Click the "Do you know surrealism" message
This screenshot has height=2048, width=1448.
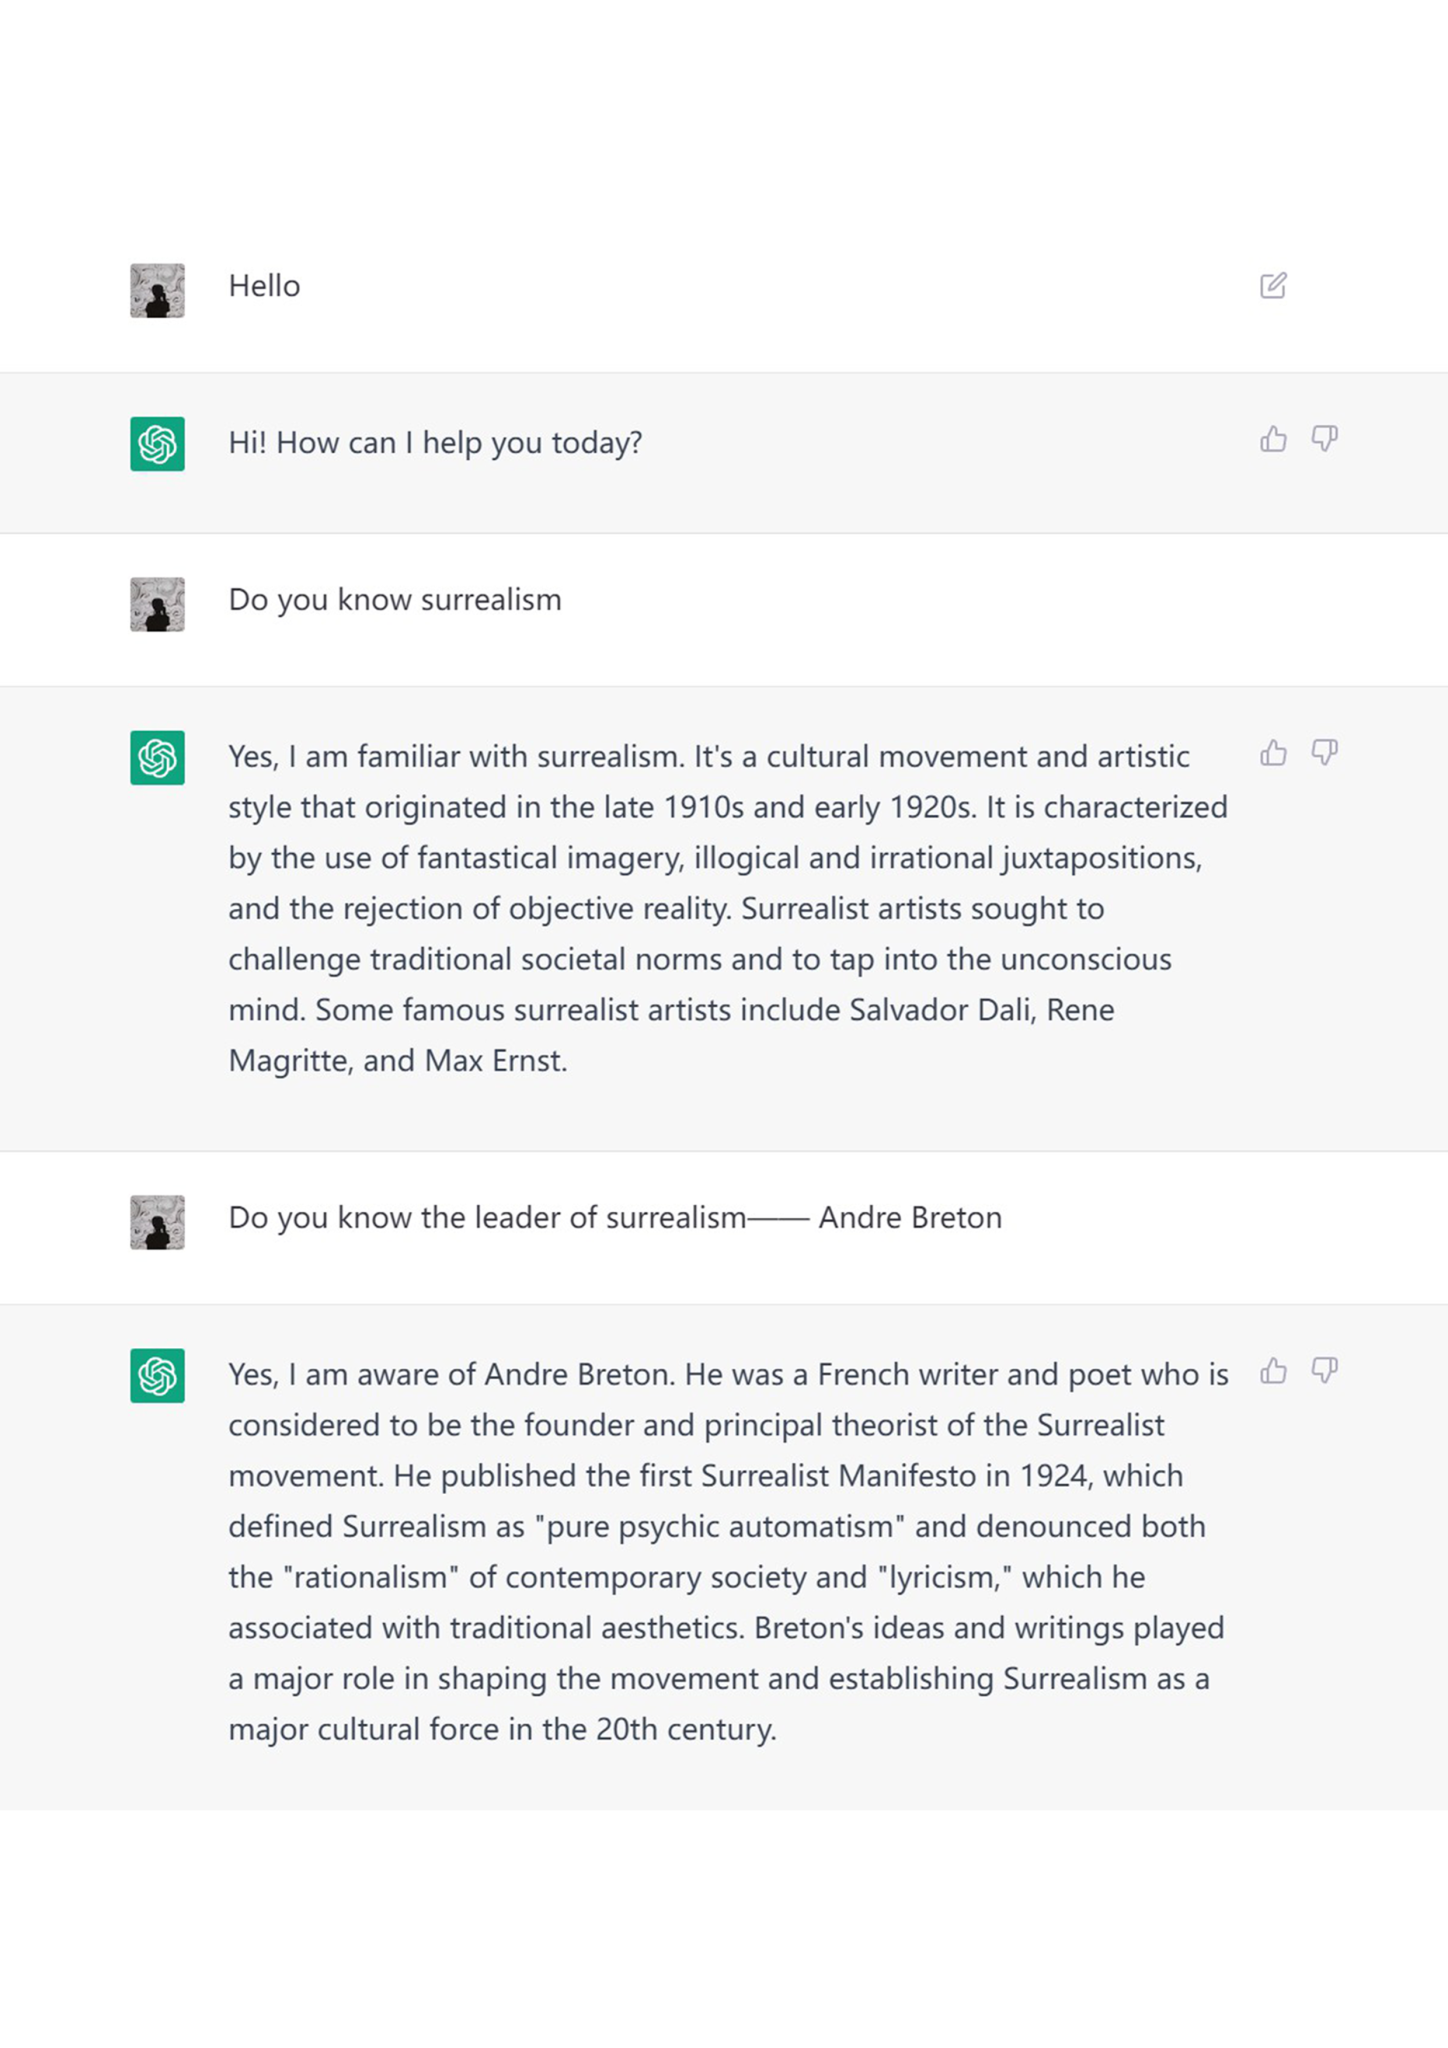[x=395, y=600]
